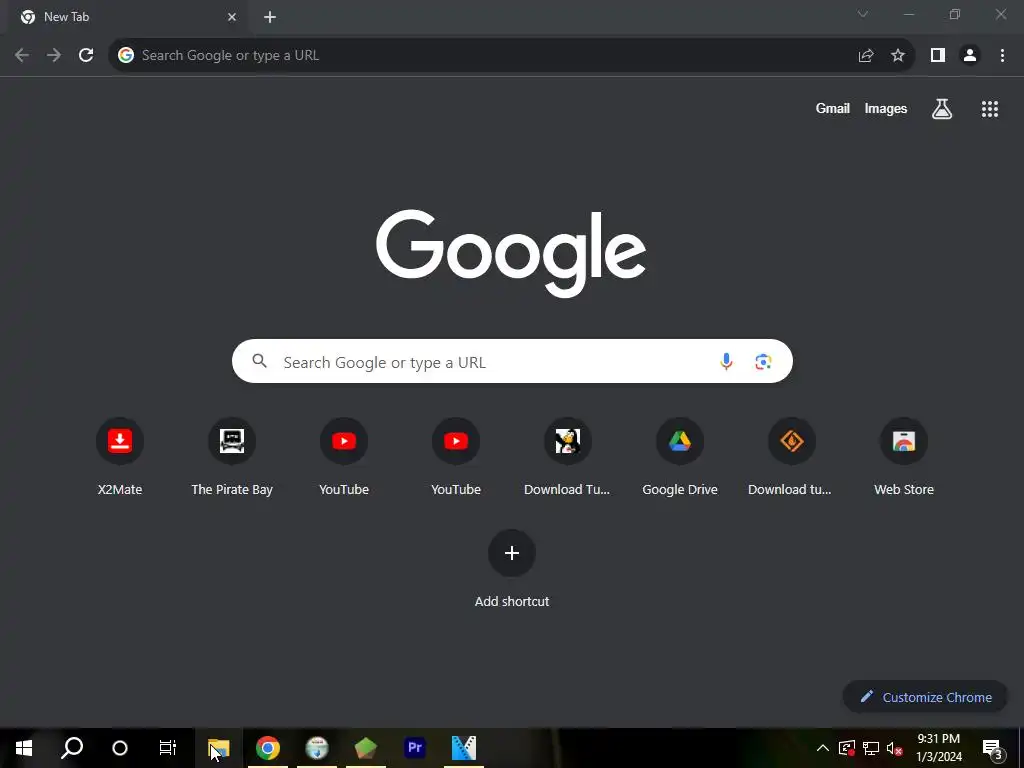This screenshot has height=768, width=1024.
Task: Open Search Labs flask icon
Action: 941,109
